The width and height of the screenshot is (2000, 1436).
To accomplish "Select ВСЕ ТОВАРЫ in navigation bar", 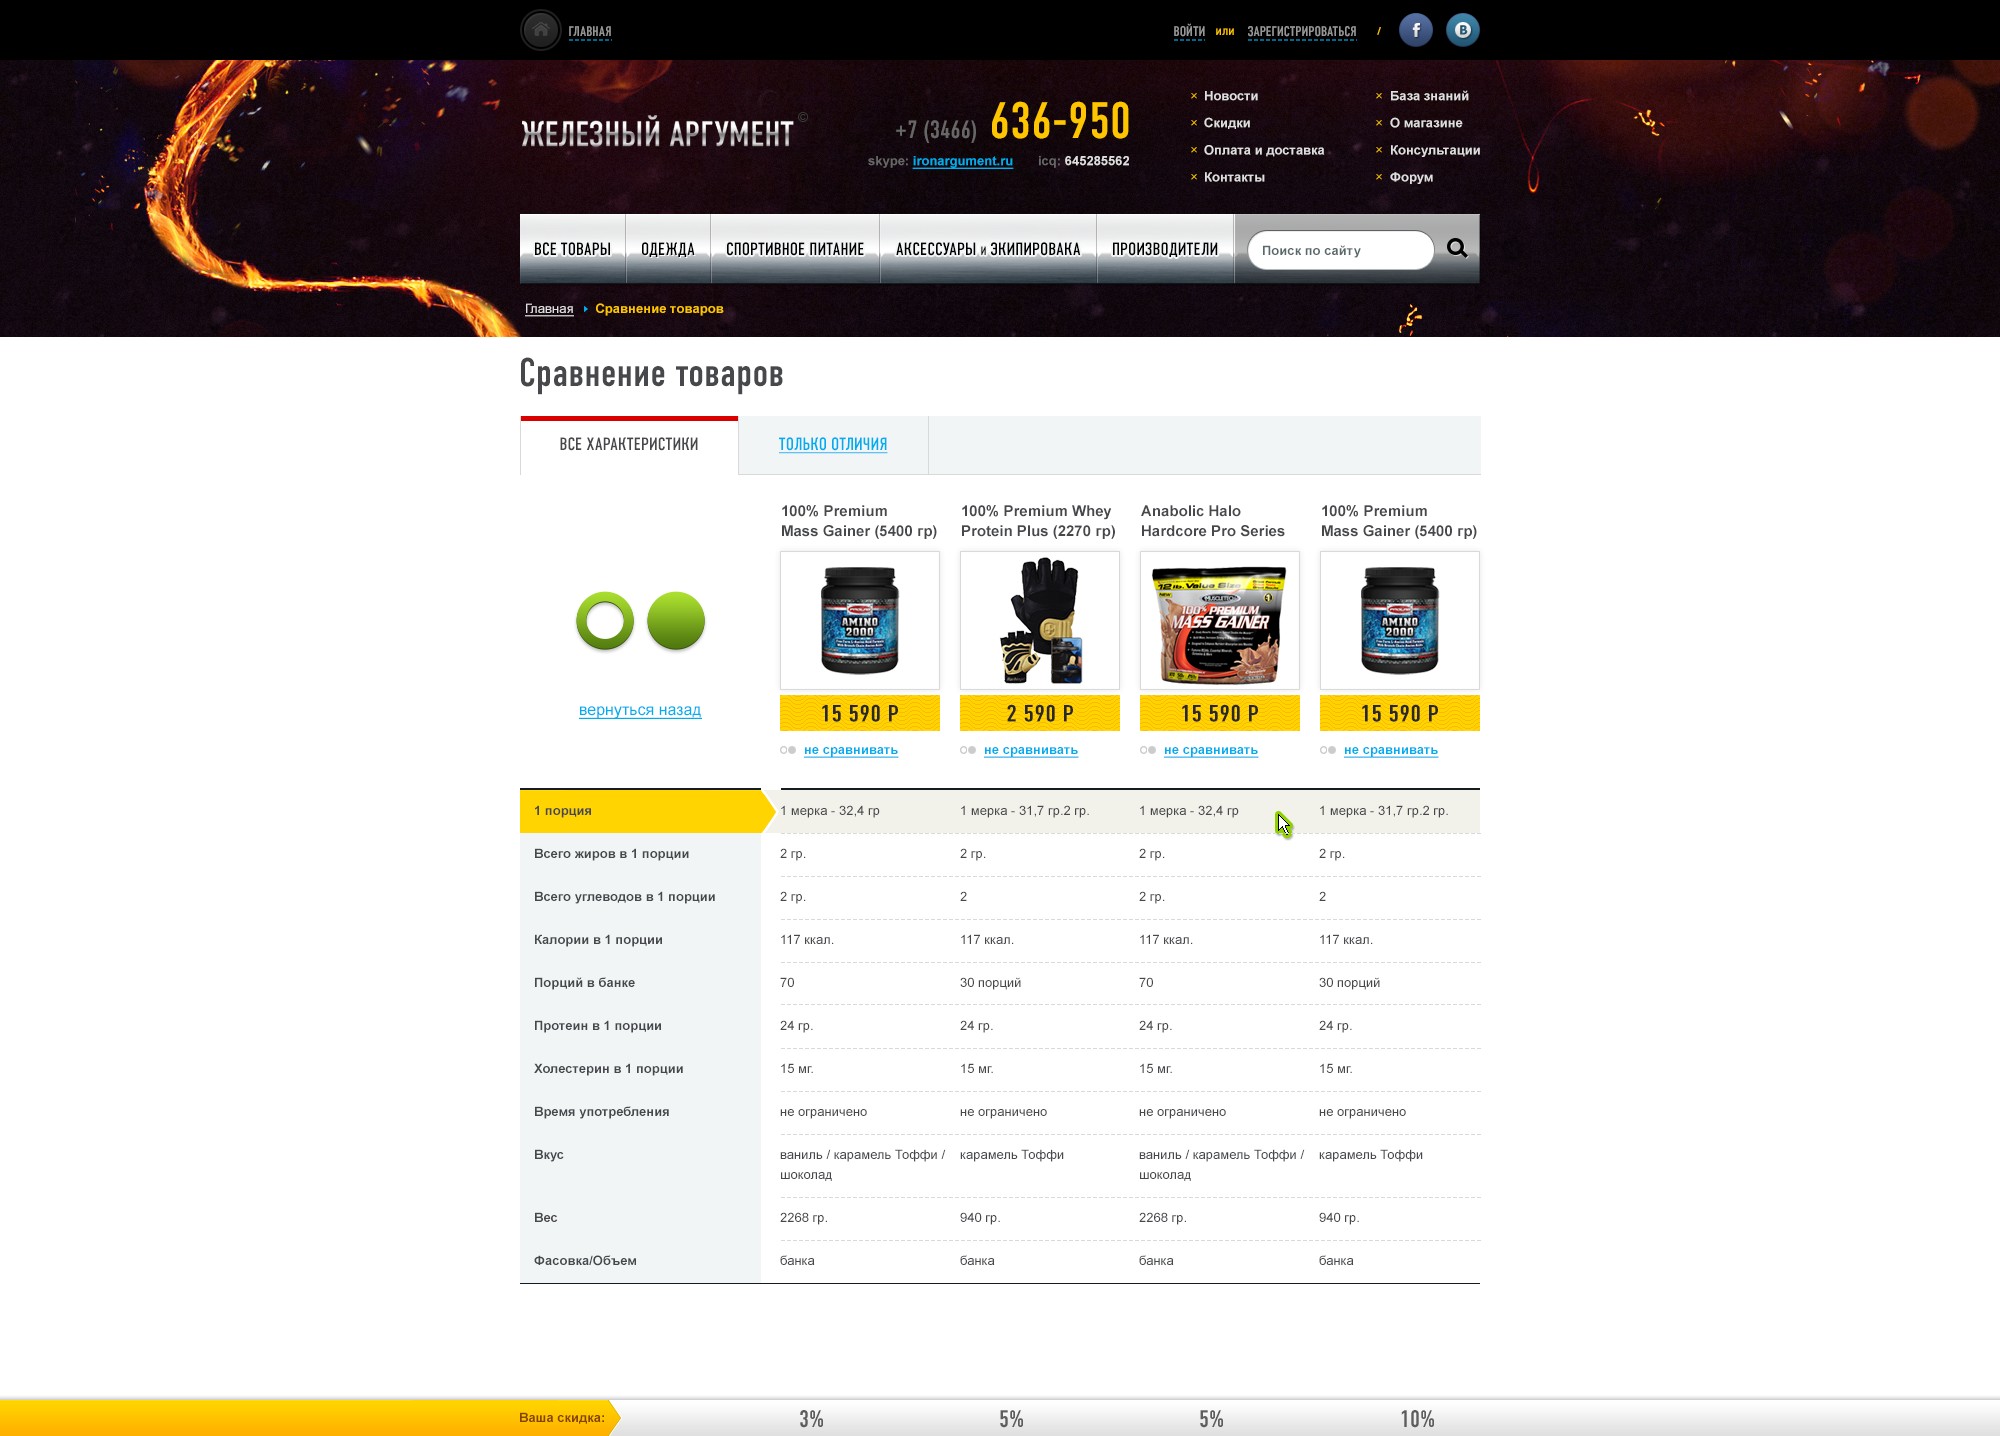I will point(572,249).
